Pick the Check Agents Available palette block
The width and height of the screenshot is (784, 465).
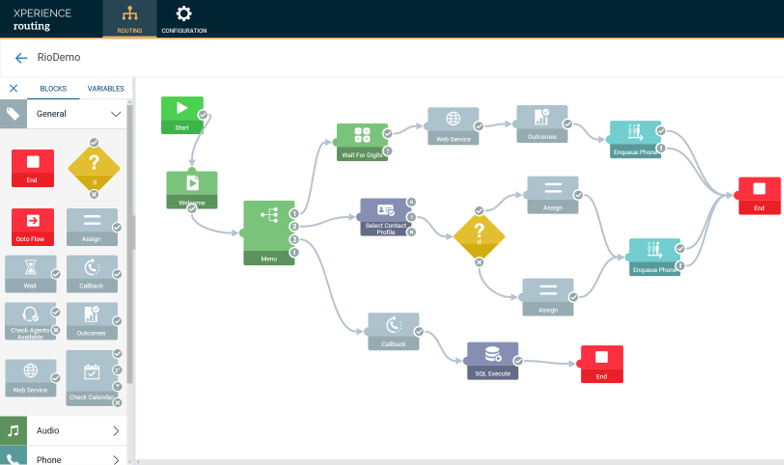tap(30, 320)
